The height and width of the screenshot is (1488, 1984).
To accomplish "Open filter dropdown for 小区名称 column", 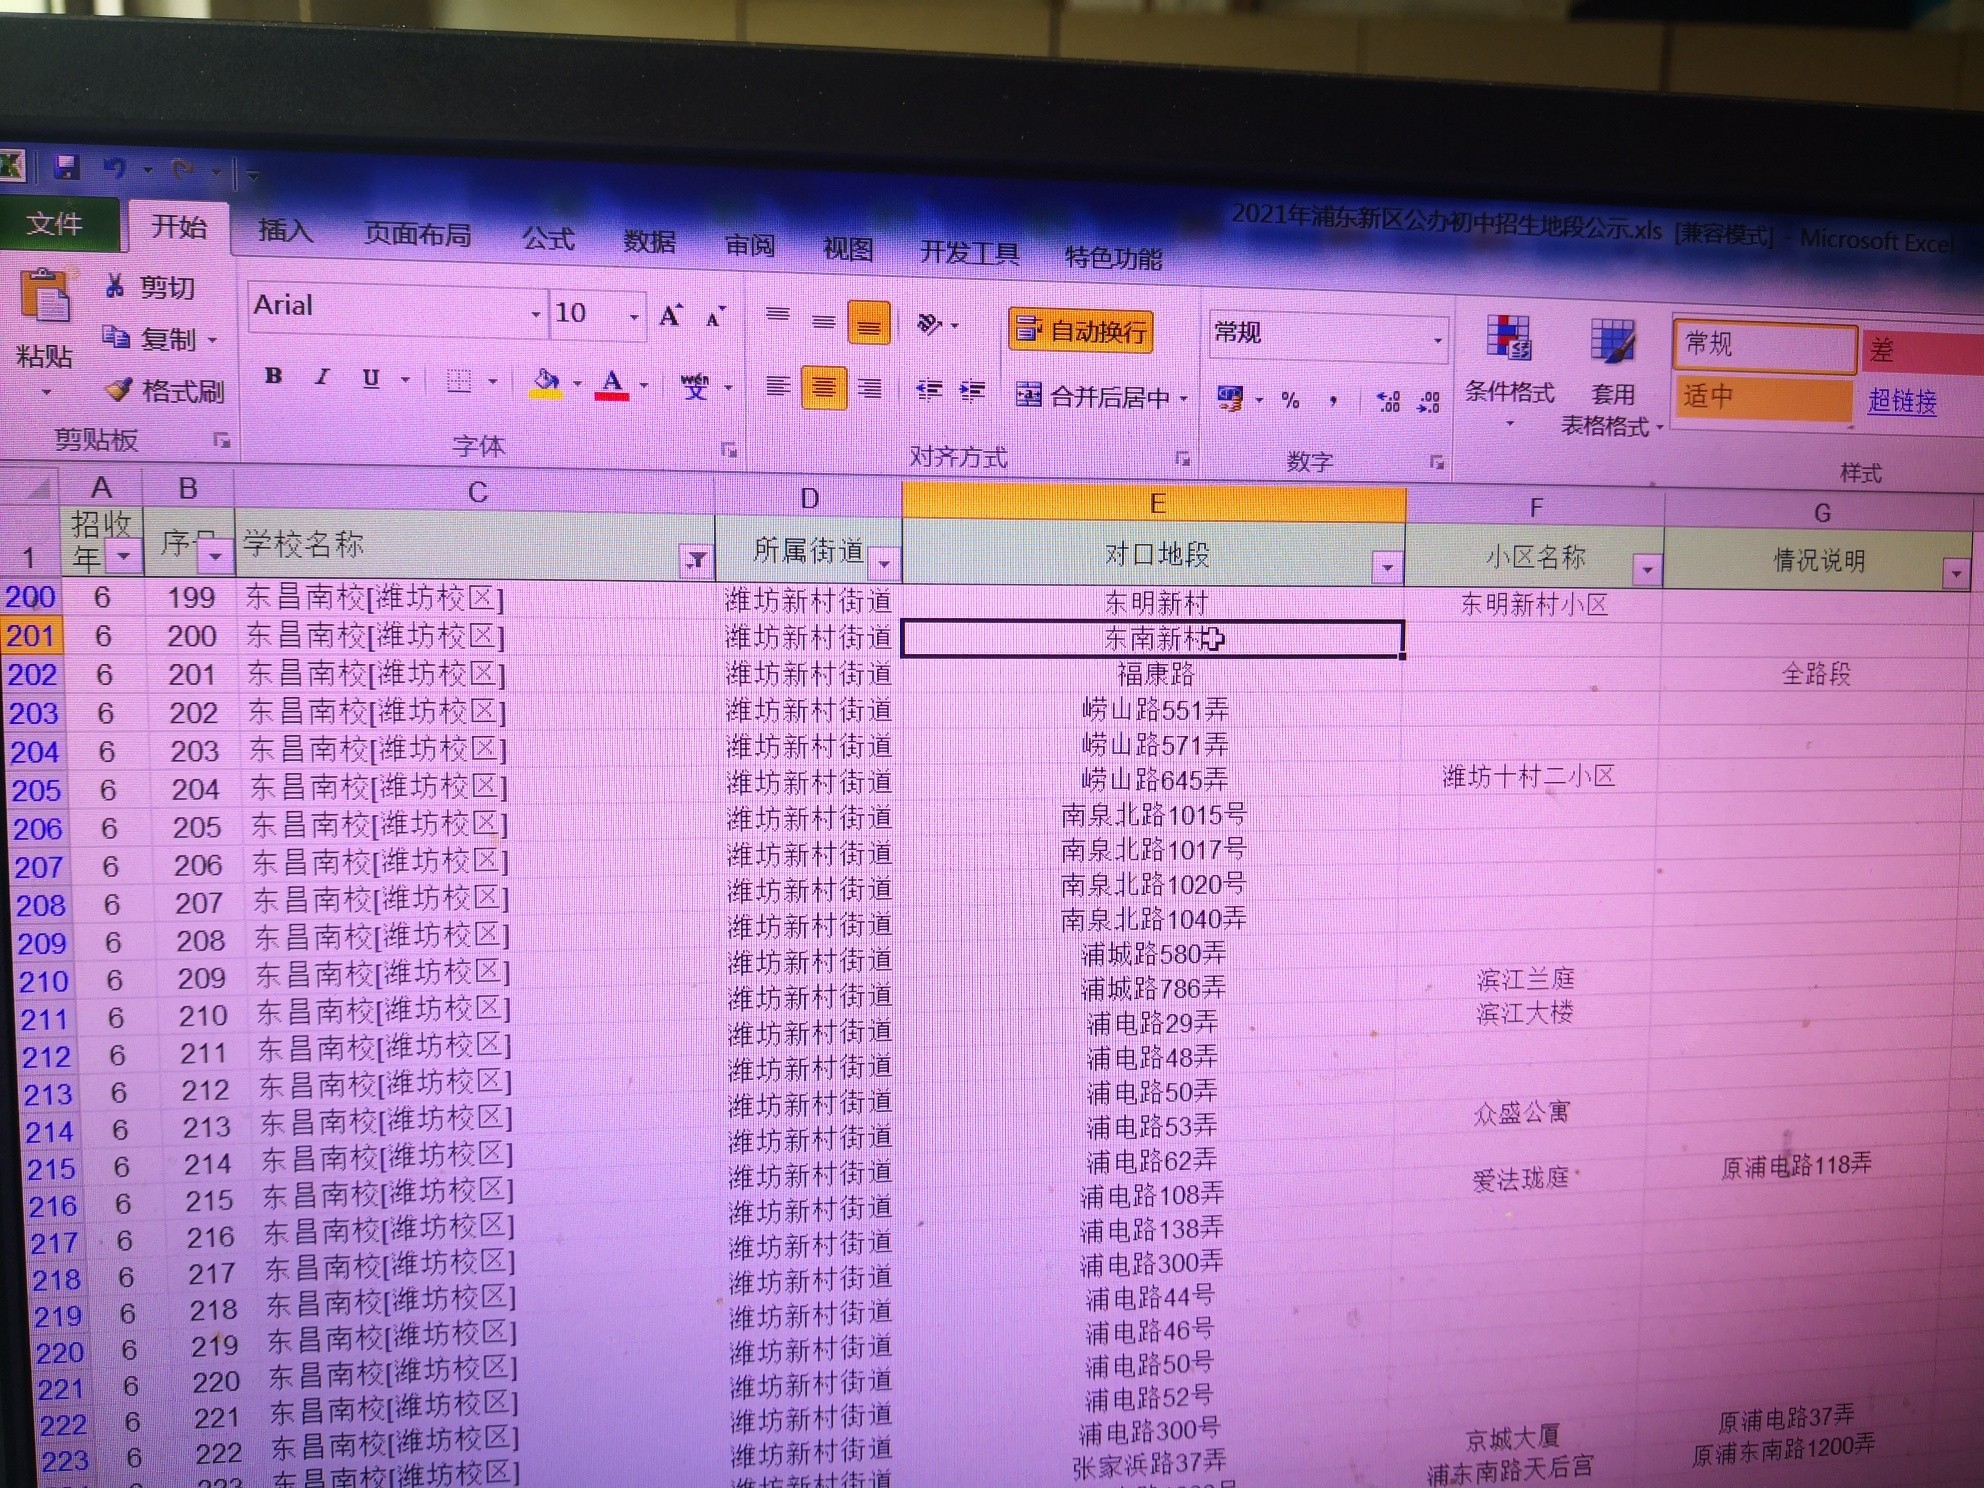I will 1647,571.
